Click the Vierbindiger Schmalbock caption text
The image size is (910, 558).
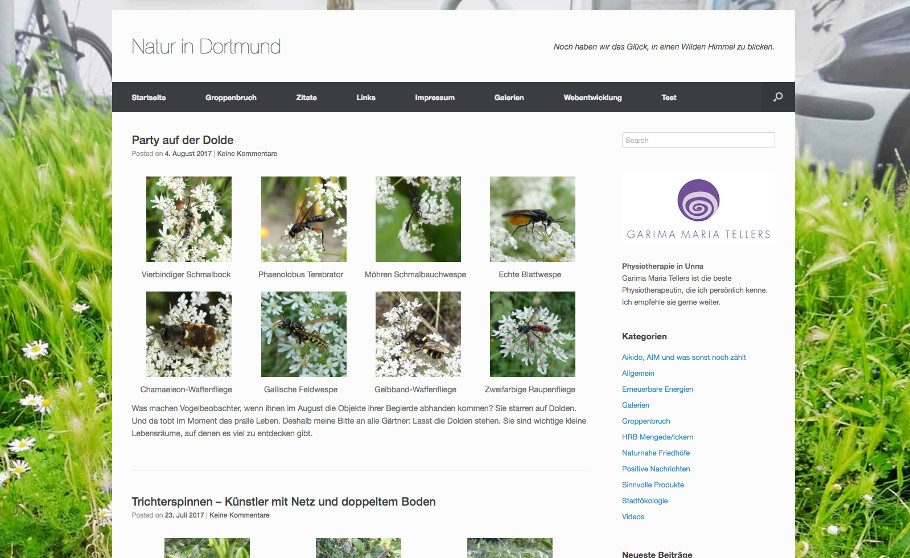tap(186, 275)
